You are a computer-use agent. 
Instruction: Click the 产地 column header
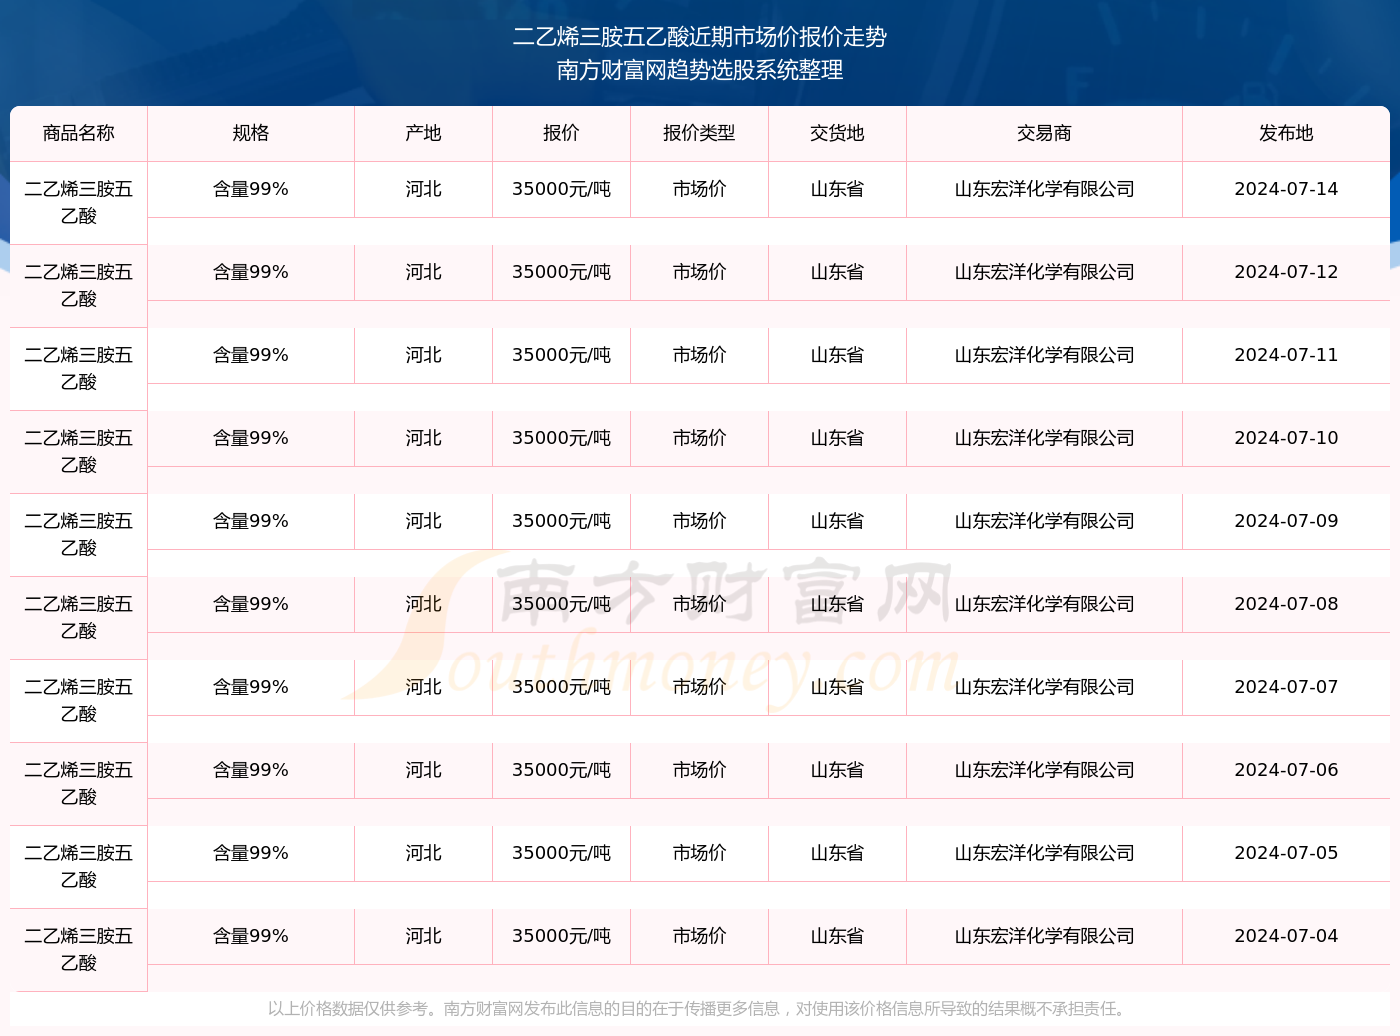point(424,133)
